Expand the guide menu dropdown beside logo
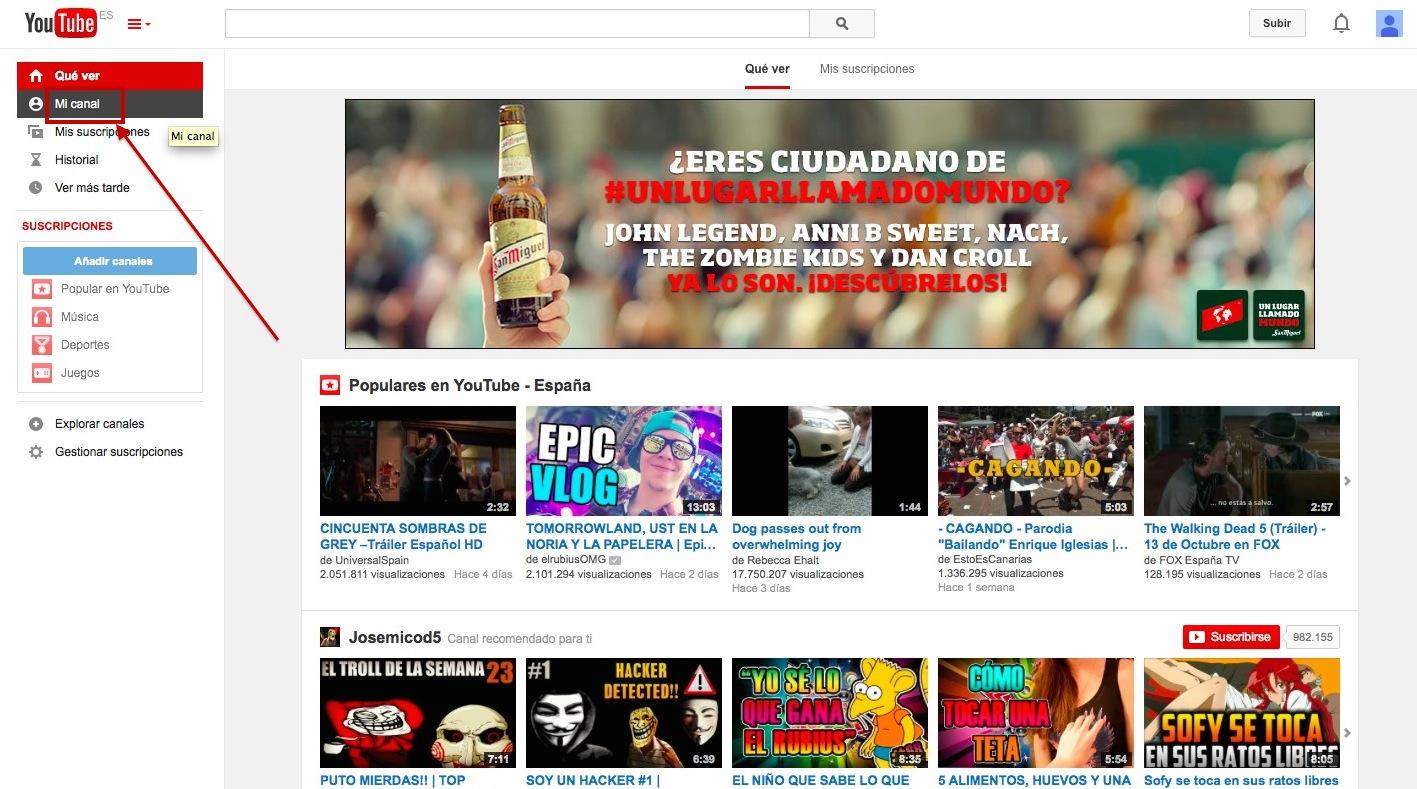Viewport: 1417px width, 789px height. point(138,24)
